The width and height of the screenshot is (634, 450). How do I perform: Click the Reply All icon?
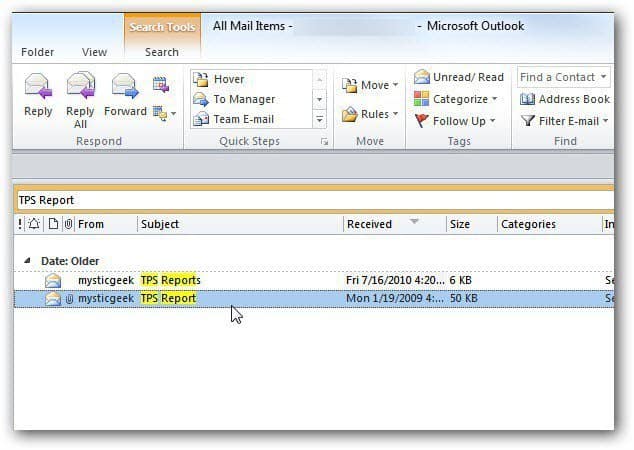[x=80, y=85]
